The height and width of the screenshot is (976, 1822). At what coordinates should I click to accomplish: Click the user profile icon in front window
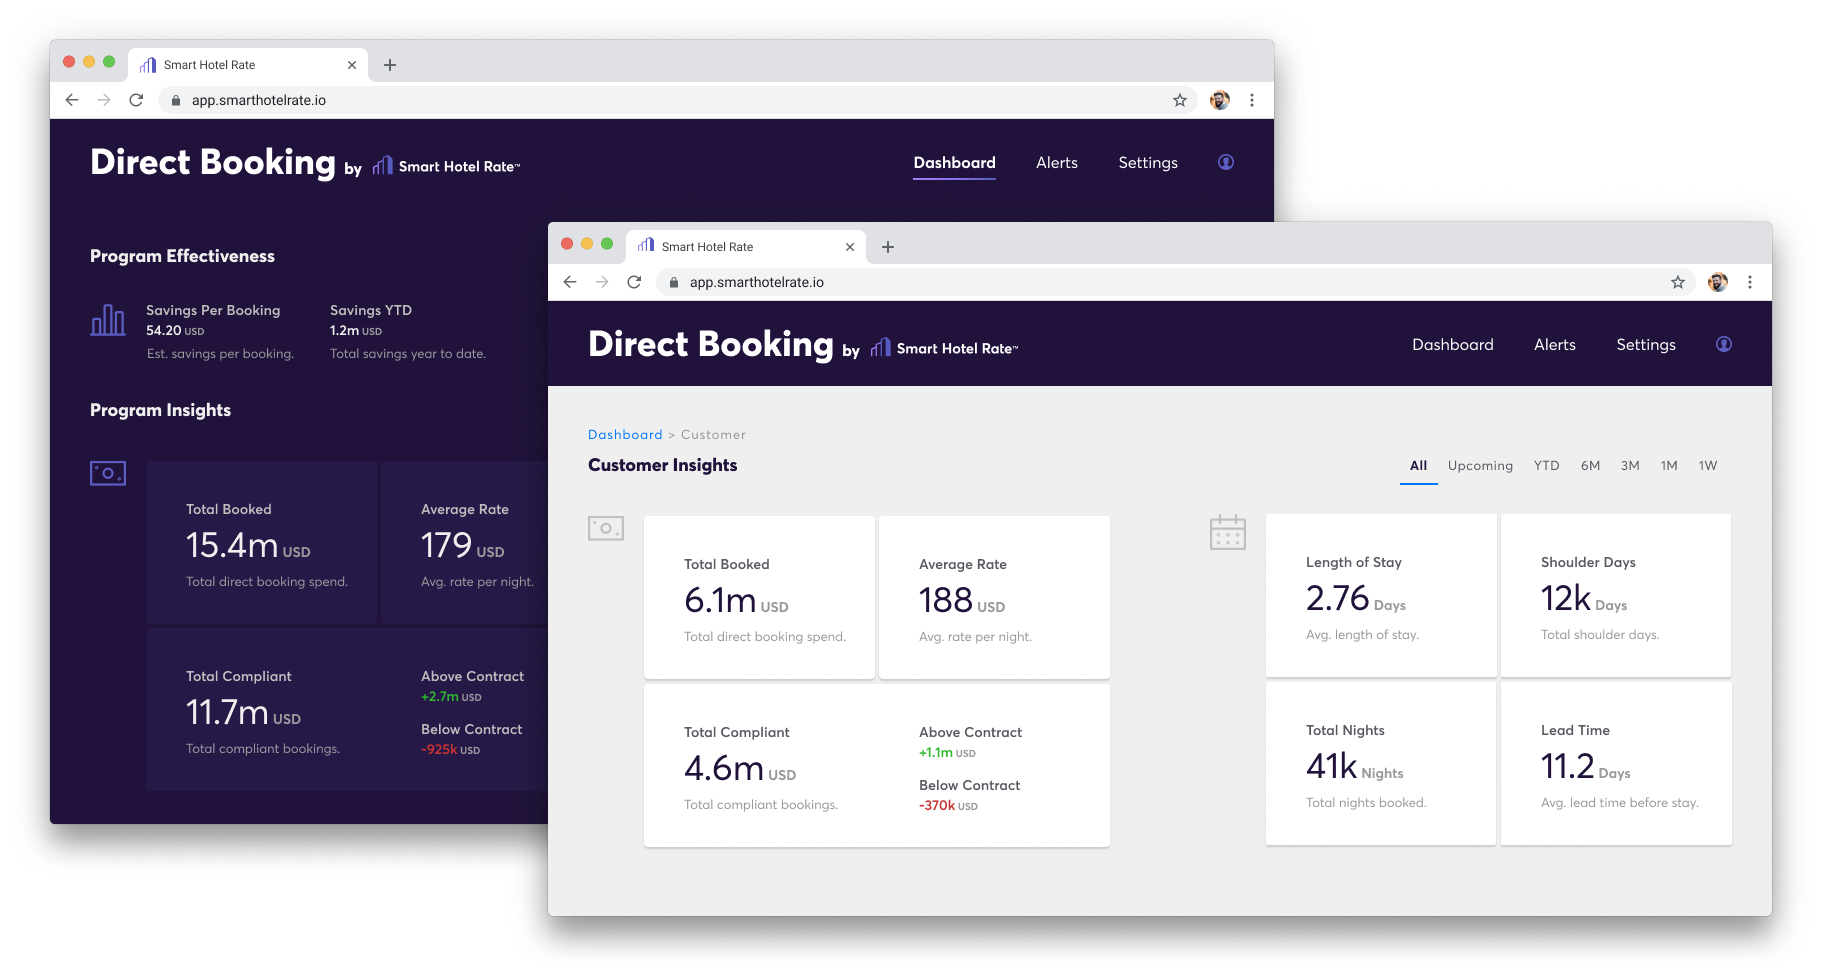(x=1723, y=344)
